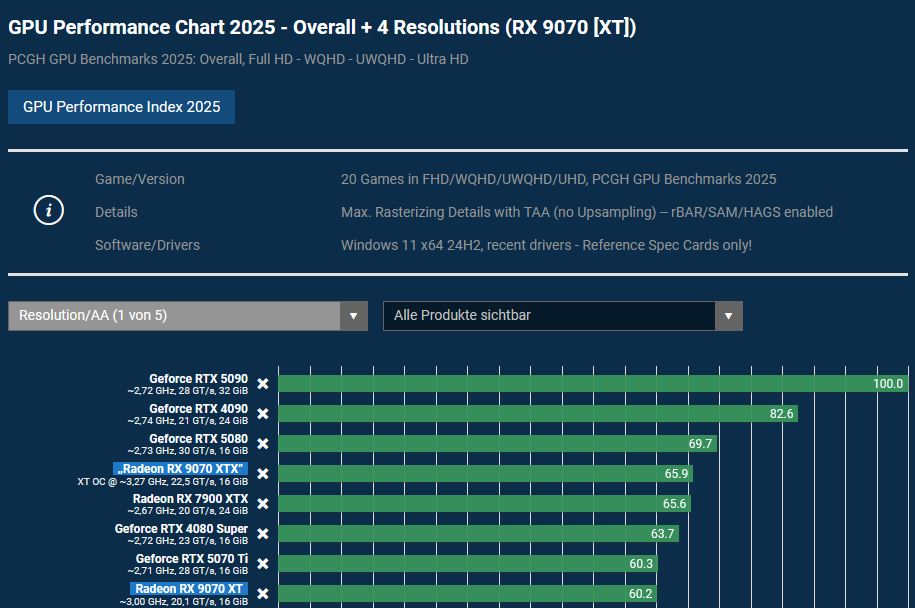Viewport: 915px width, 608px height.
Task: Remove Geforce RTX 4080 Super via X icon
Action: coord(263,534)
